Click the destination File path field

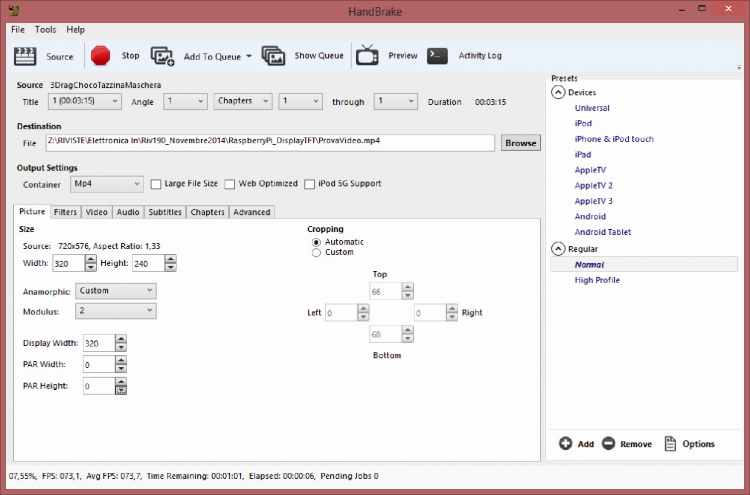[x=270, y=143]
